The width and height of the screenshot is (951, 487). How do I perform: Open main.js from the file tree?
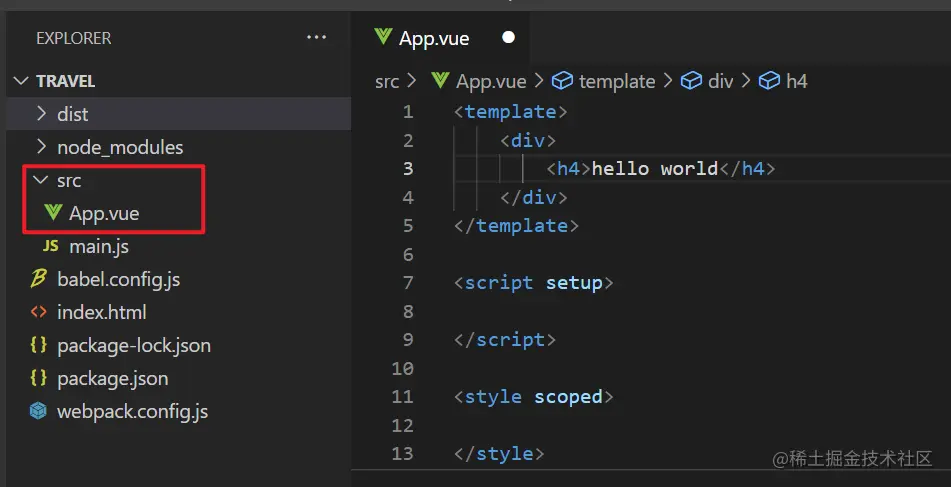point(98,246)
